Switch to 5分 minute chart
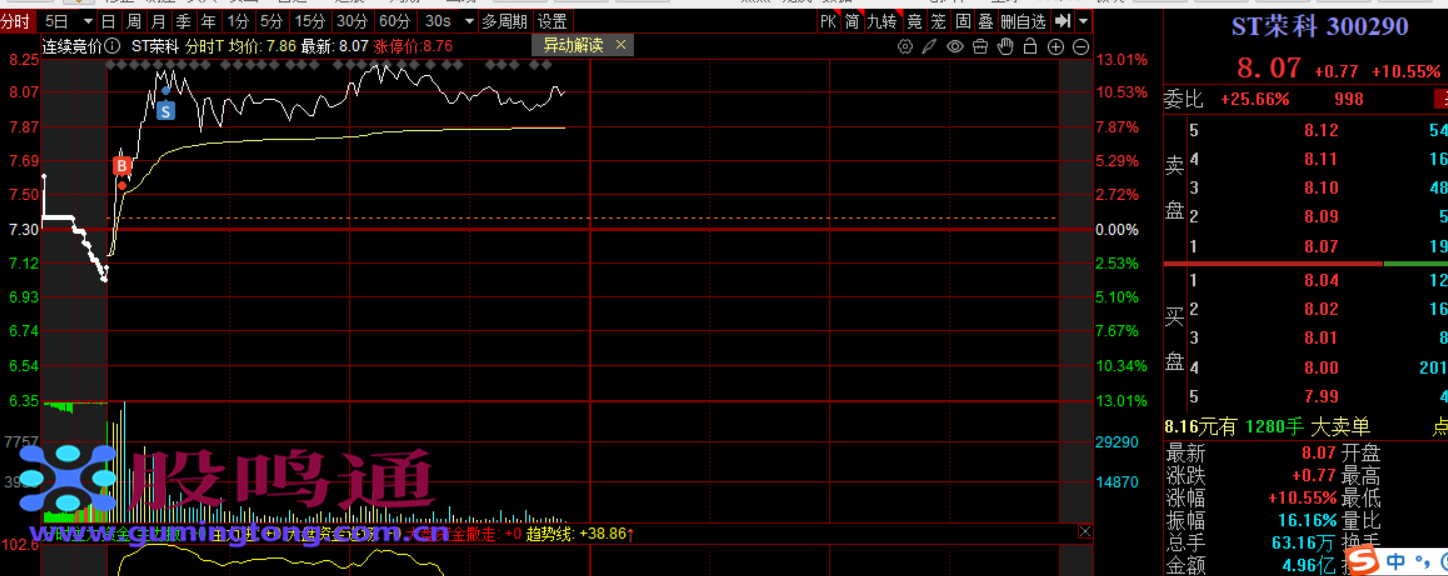 click(x=271, y=21)
